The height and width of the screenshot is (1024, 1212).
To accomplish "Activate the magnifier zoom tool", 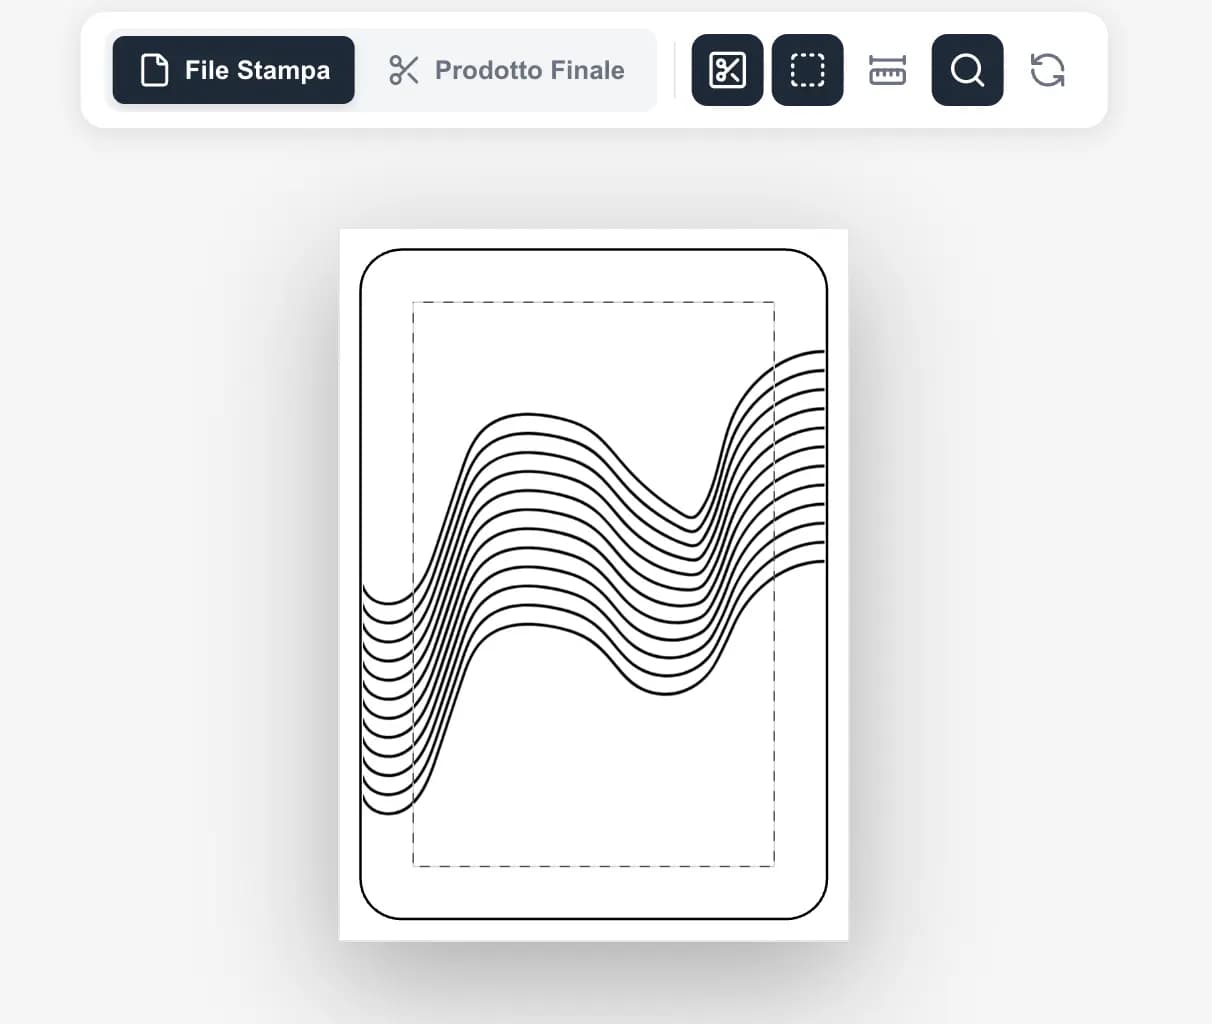I will pyautogui.click(x=967, y=70).
